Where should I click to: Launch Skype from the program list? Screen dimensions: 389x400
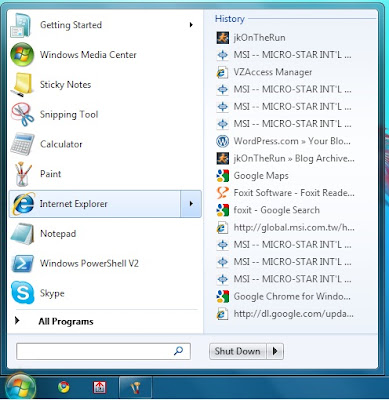[x=52, y=293]
